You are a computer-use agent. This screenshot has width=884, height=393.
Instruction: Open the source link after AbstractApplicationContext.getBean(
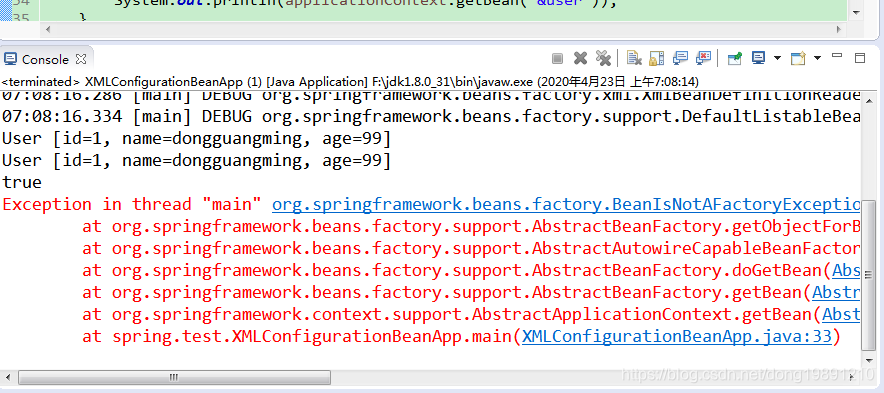(841, 314)
